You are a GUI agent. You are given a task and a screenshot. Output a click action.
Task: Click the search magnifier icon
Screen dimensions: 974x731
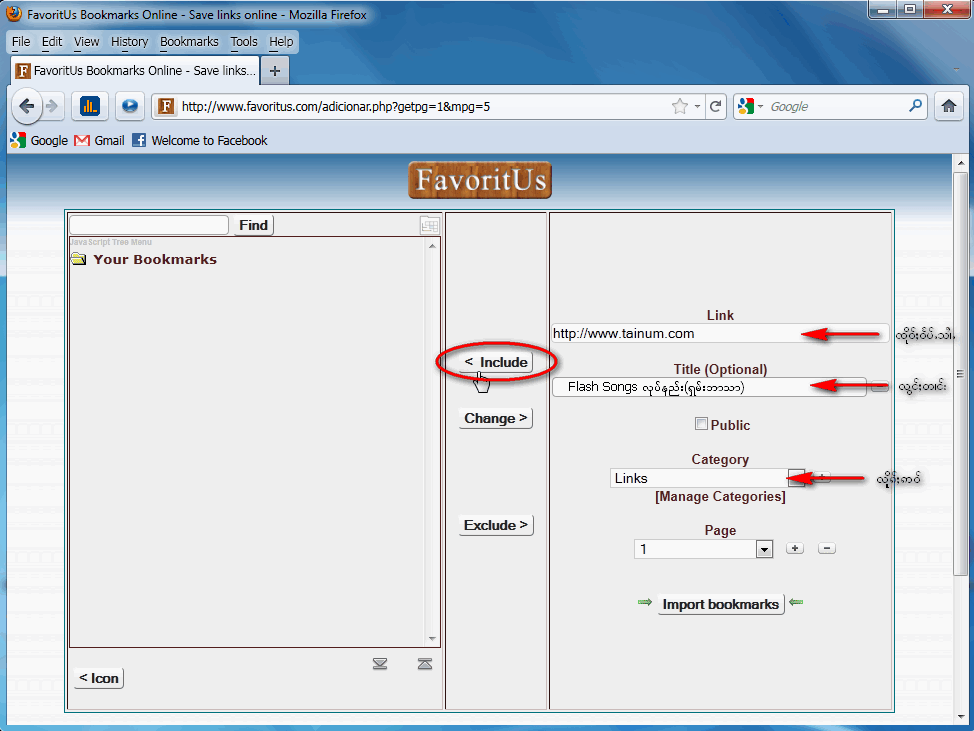pos(915,106)
